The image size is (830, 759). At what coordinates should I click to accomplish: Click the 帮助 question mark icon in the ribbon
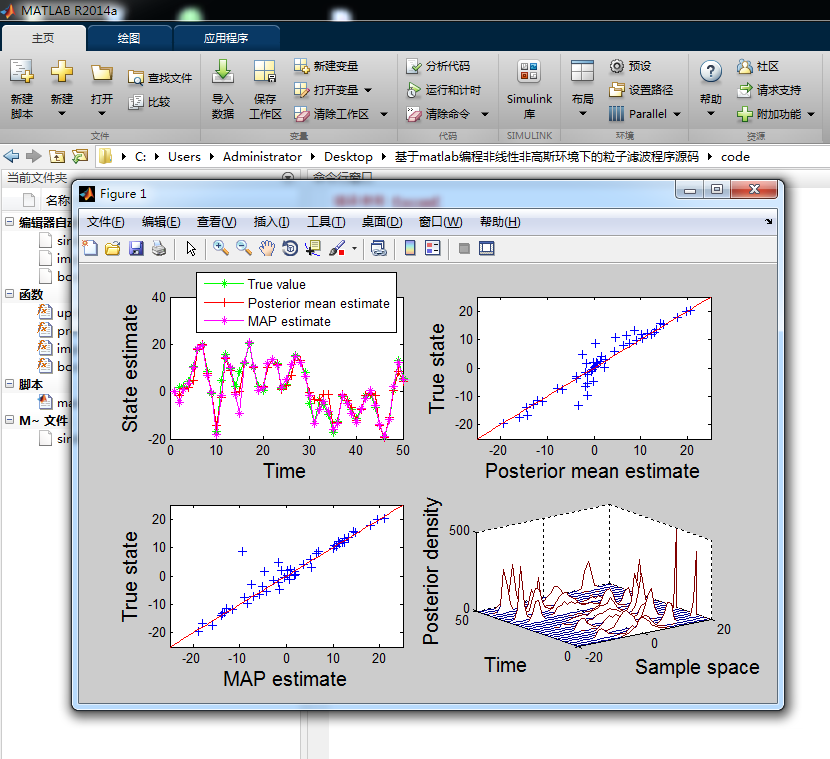[x=710, y=71]
